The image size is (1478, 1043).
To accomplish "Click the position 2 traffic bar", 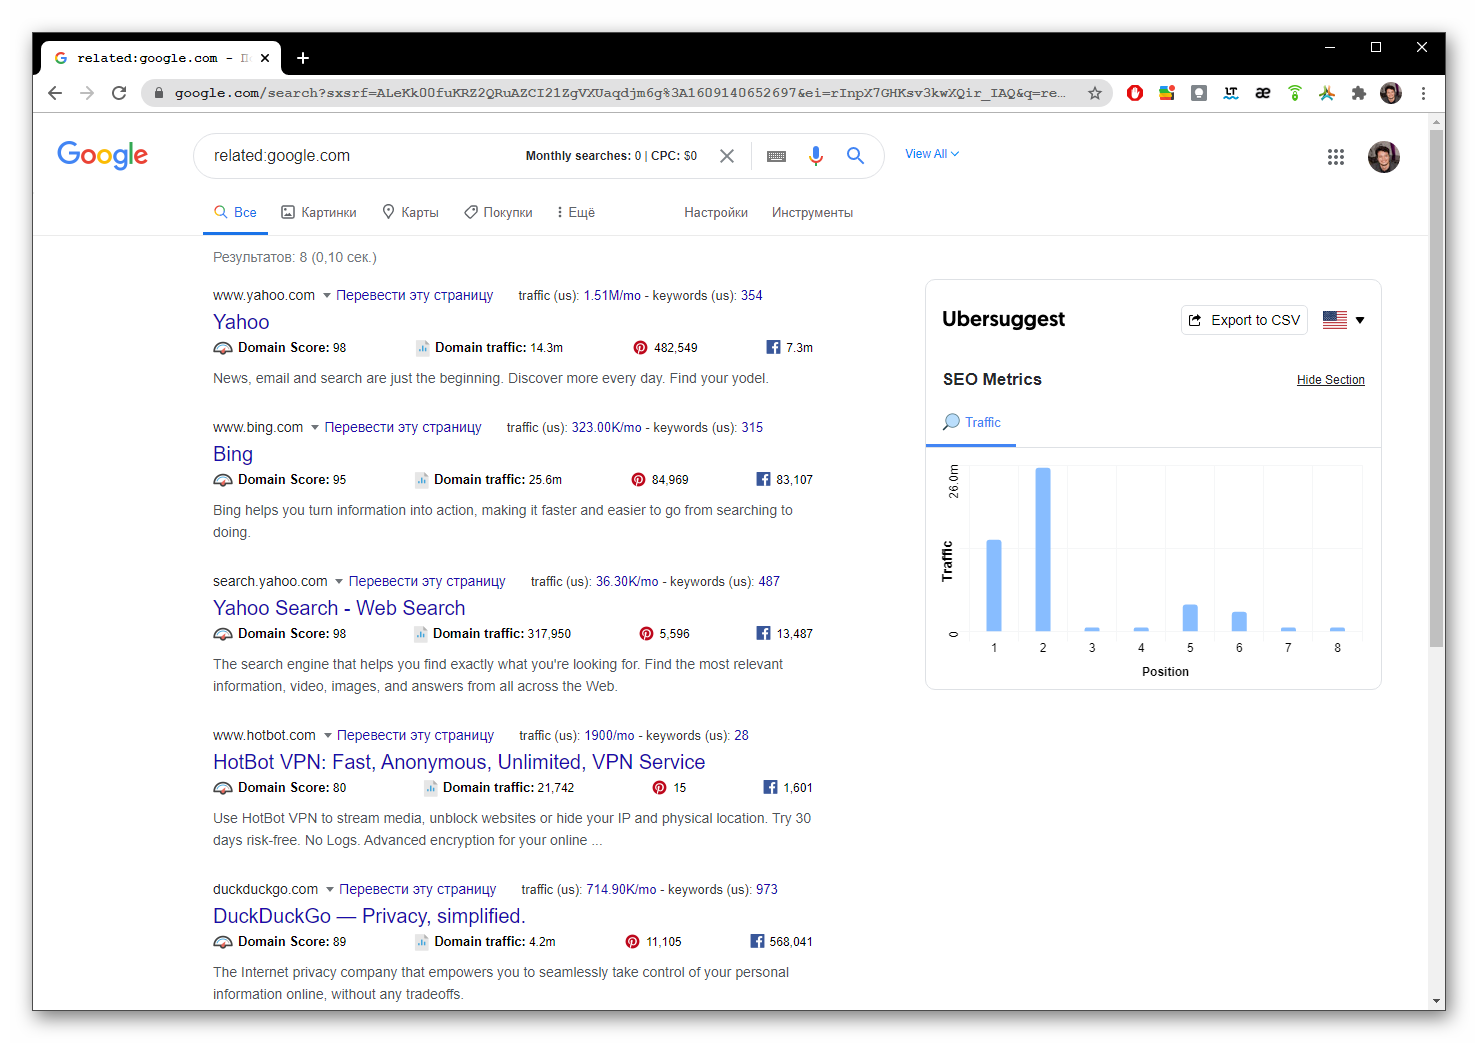I will tap(1043, 549).
